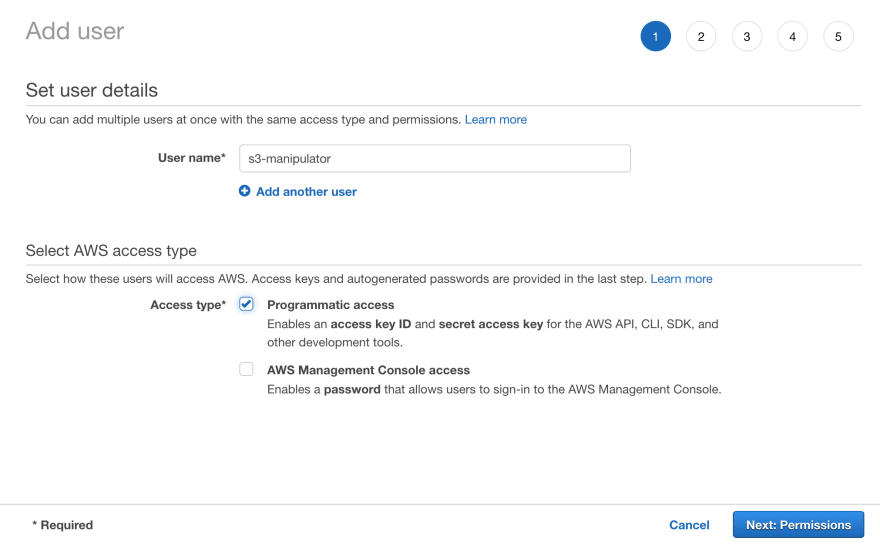Image resolution: width=880 pixels, height=544 pixels.
Task: Click AWS Management Console access label
Action: [x=368, y=370]
